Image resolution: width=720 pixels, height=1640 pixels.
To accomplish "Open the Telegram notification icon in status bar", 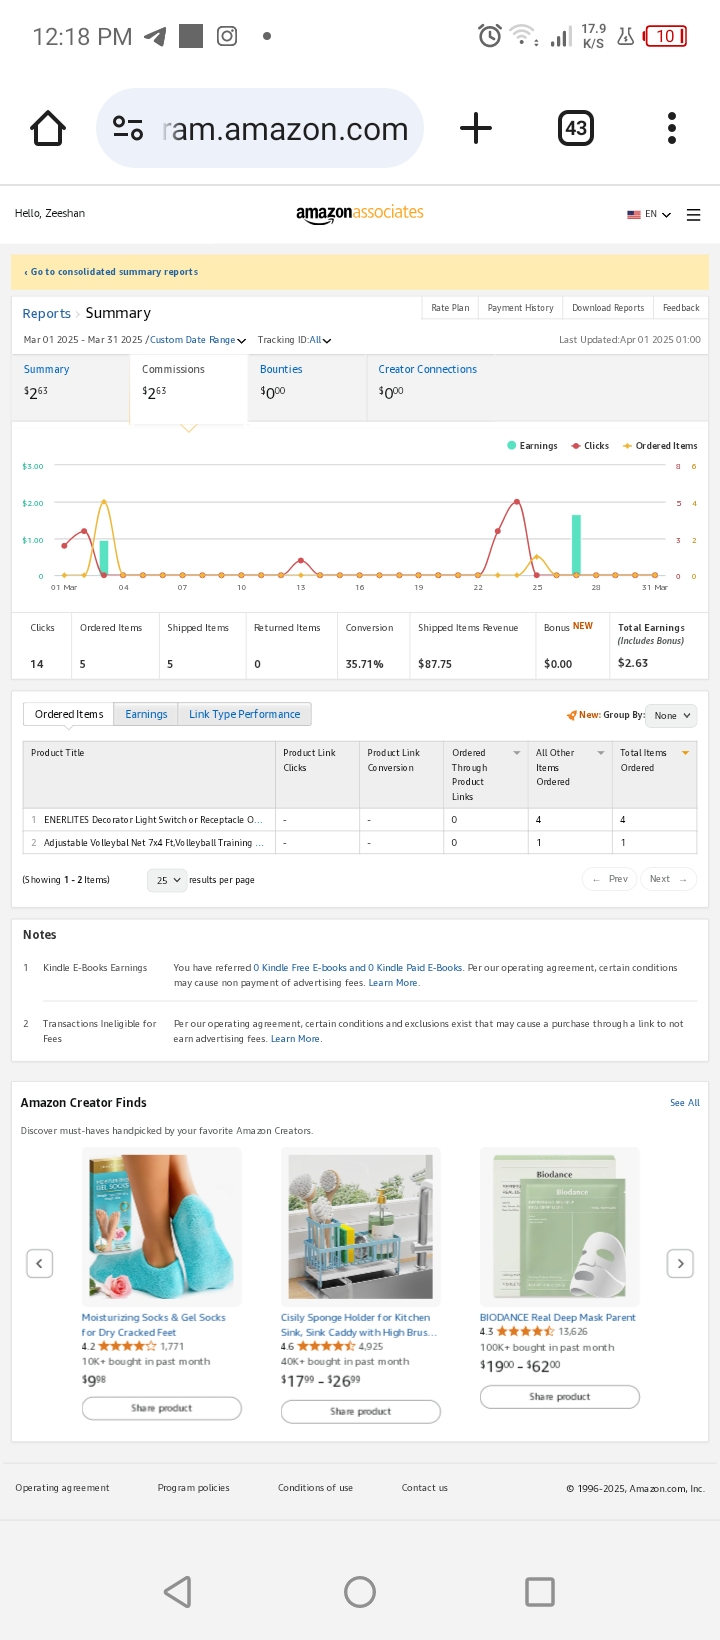I will [155, 37].
